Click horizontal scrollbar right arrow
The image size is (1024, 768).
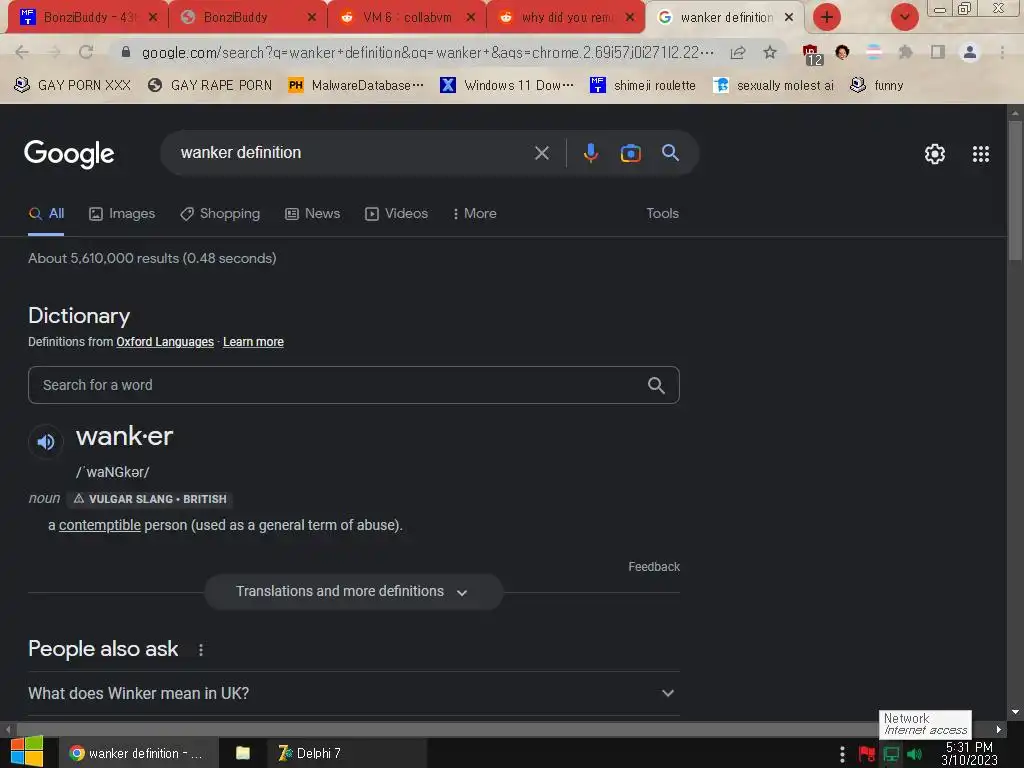(999, 729)
